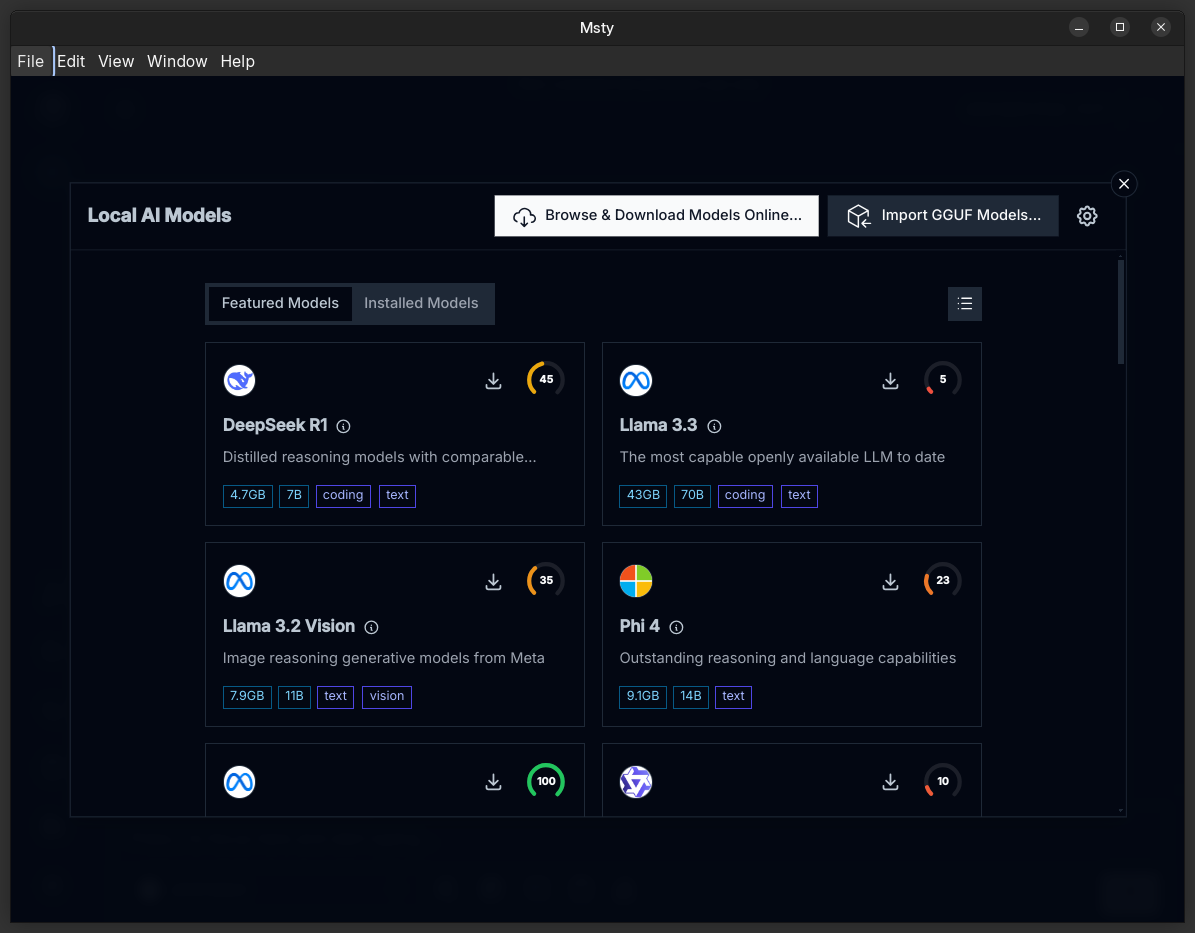Download the Phi 4 model
Image resolution: width=1195 pixels, height=933 pixels.
[x=890, y=582]
